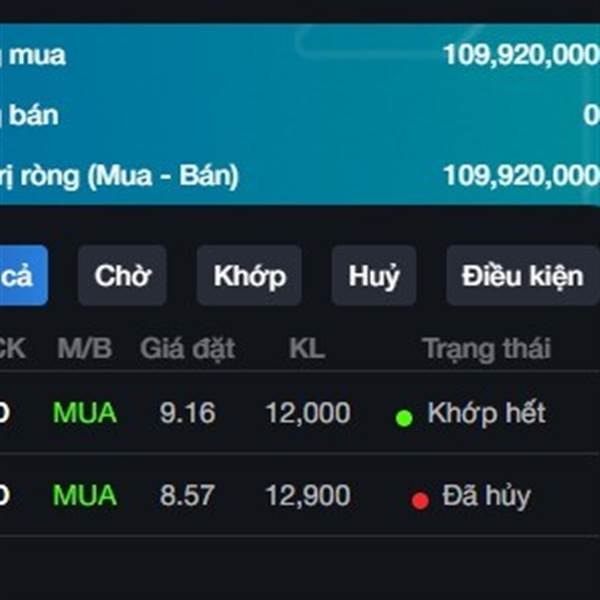
Task: Click the green dot beside Khớp hết
Action: point(404,418)
